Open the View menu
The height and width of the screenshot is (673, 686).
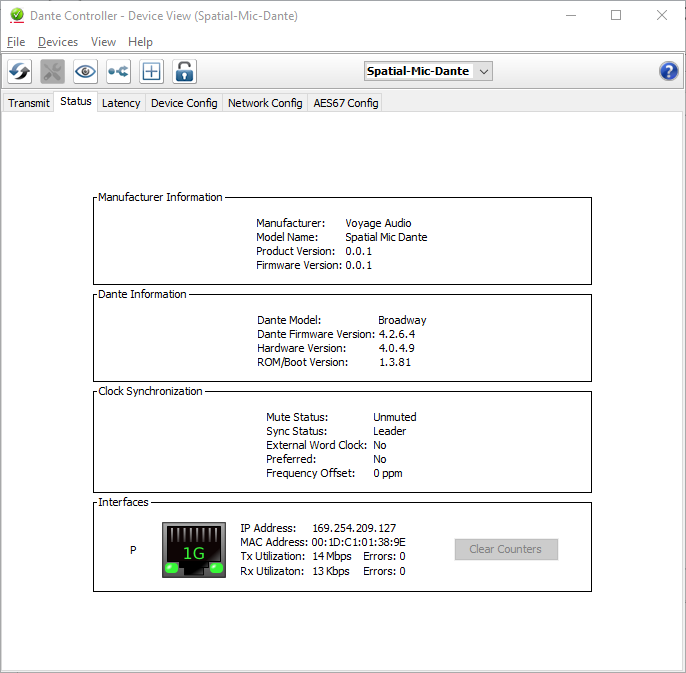coord(103,42)
